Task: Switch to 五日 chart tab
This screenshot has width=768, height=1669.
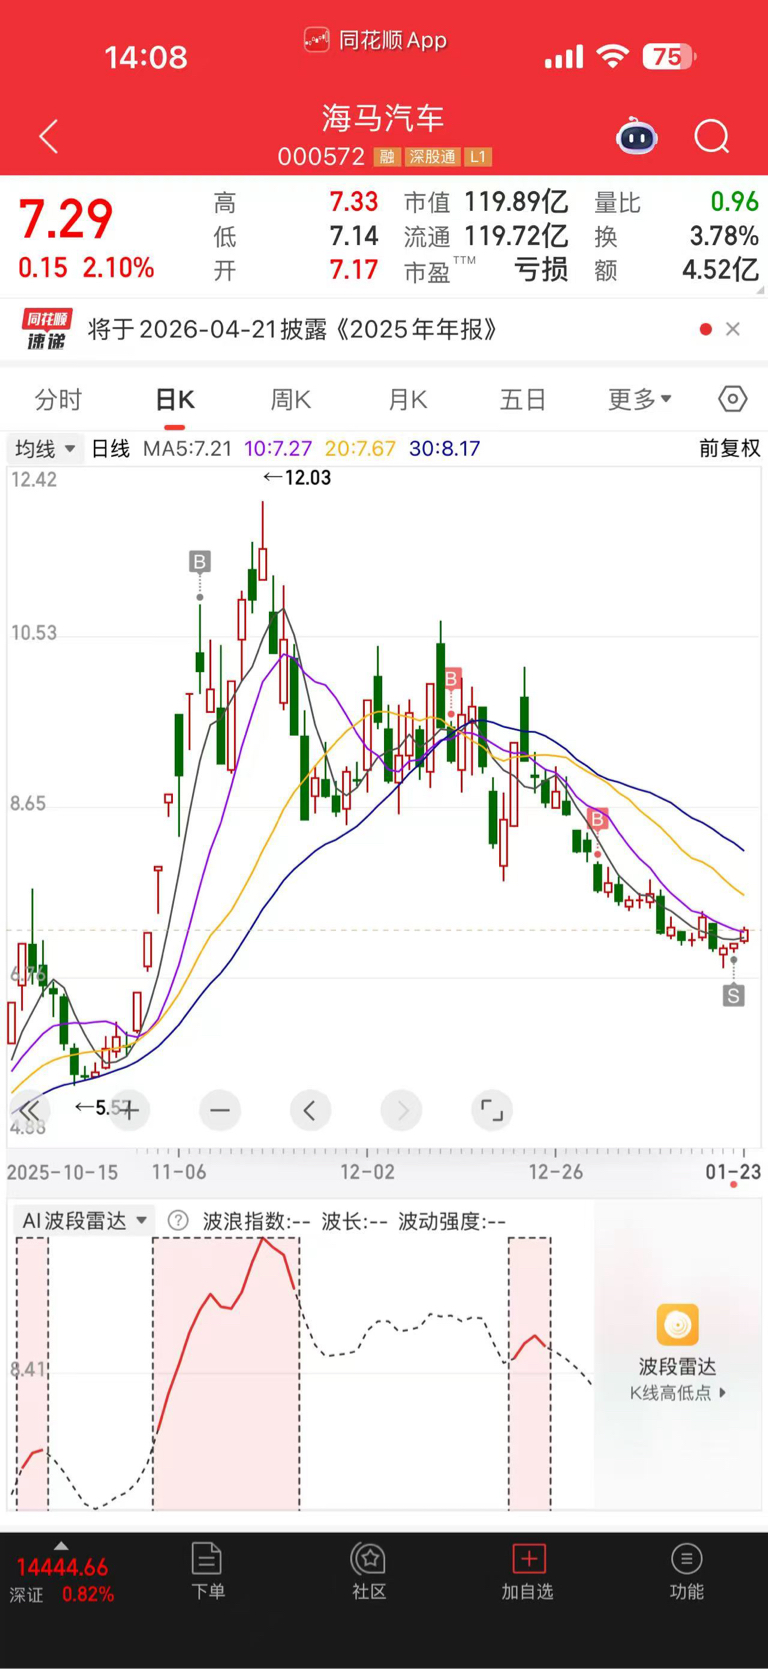Action: tap(523, 400)
